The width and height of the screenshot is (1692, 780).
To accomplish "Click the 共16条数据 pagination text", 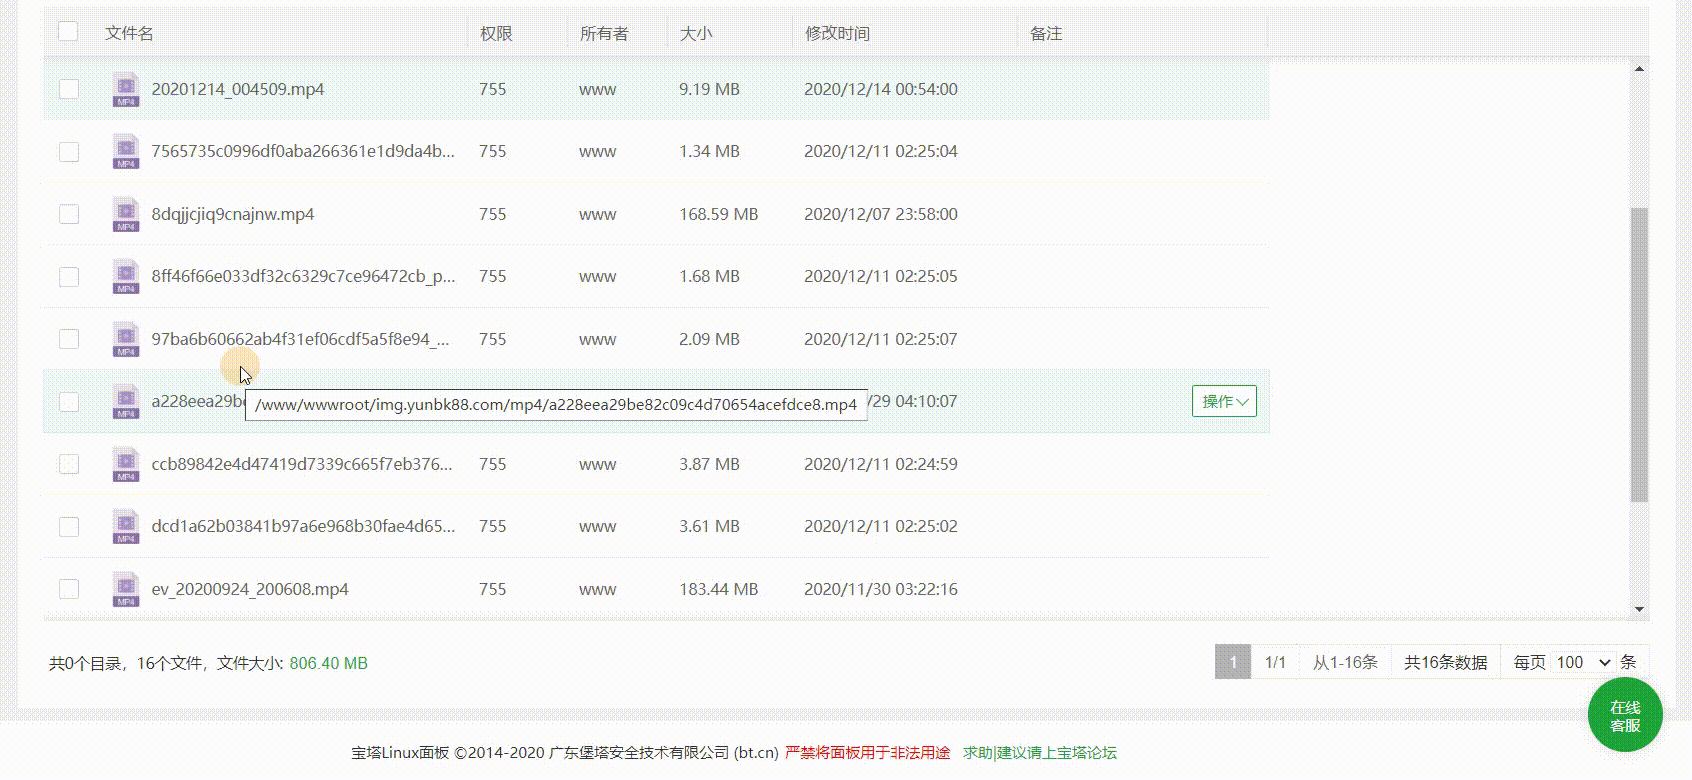I will 1445,662.
